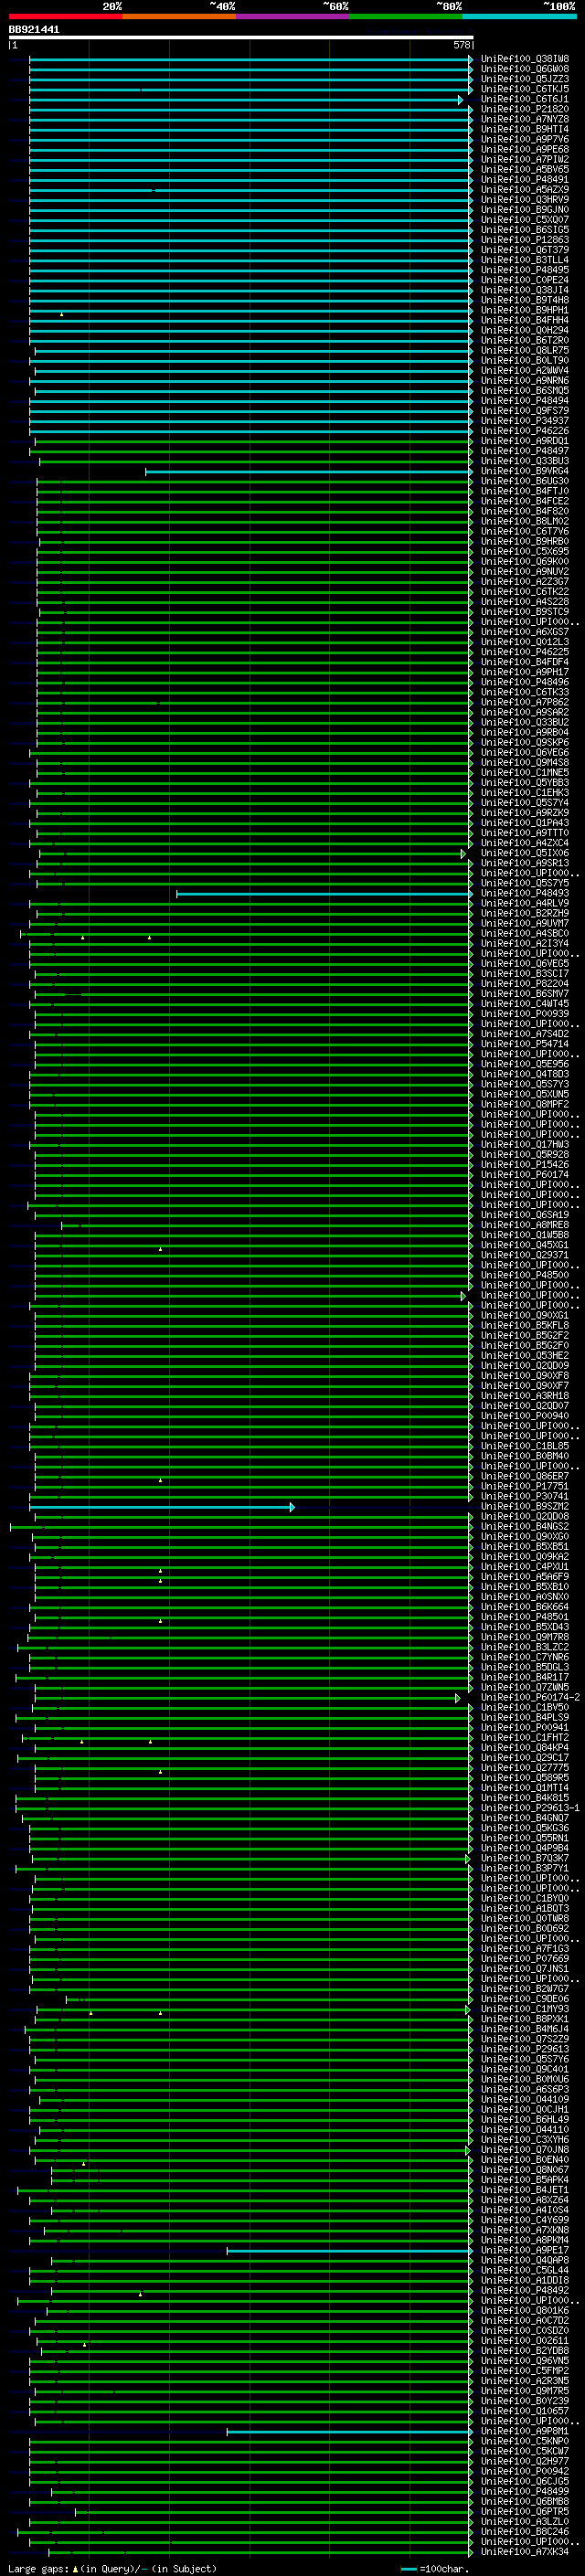This screenshot has height=2576, width=585.
Task: Click the hit label UniRef100_B4R117
Action: tap(525, 1677)
